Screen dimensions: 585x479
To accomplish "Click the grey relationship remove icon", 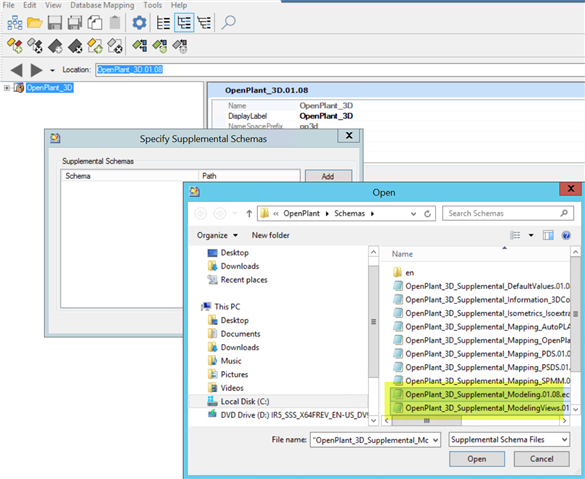I will [x=180, y=46].
